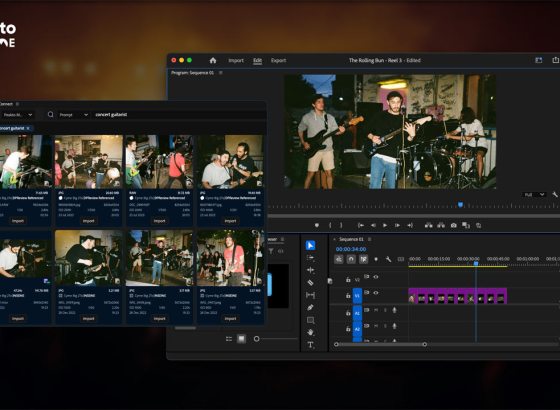Select the Slip tool
The width and height of the screenshot is (560, 410).
point(310,295)
